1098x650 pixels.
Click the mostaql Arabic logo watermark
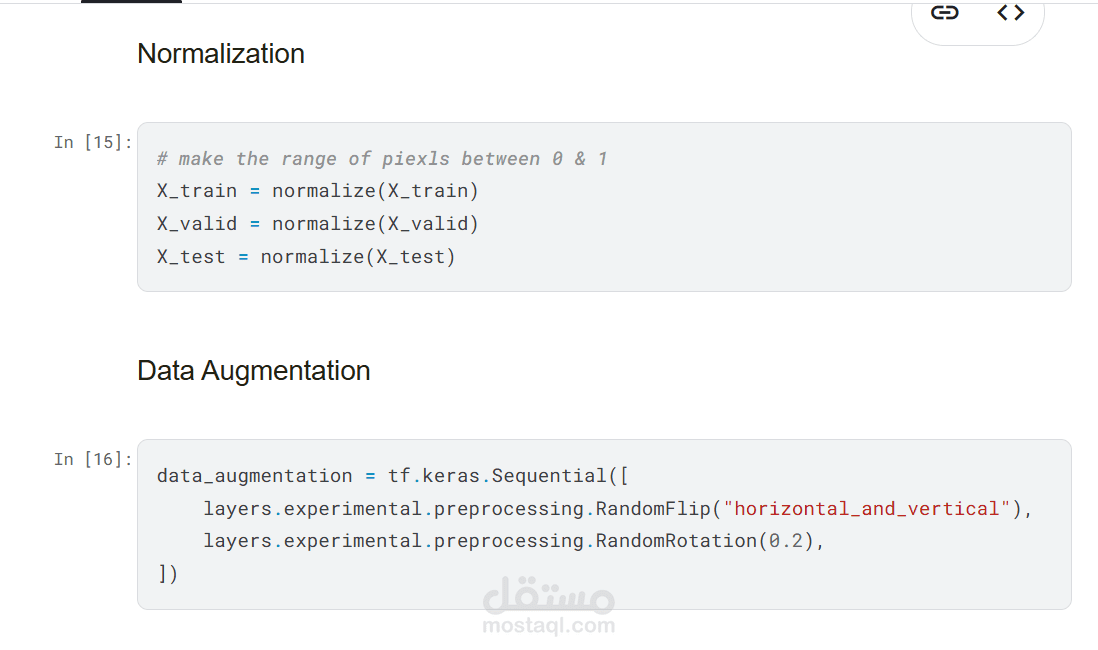click(x=548, y=596)
